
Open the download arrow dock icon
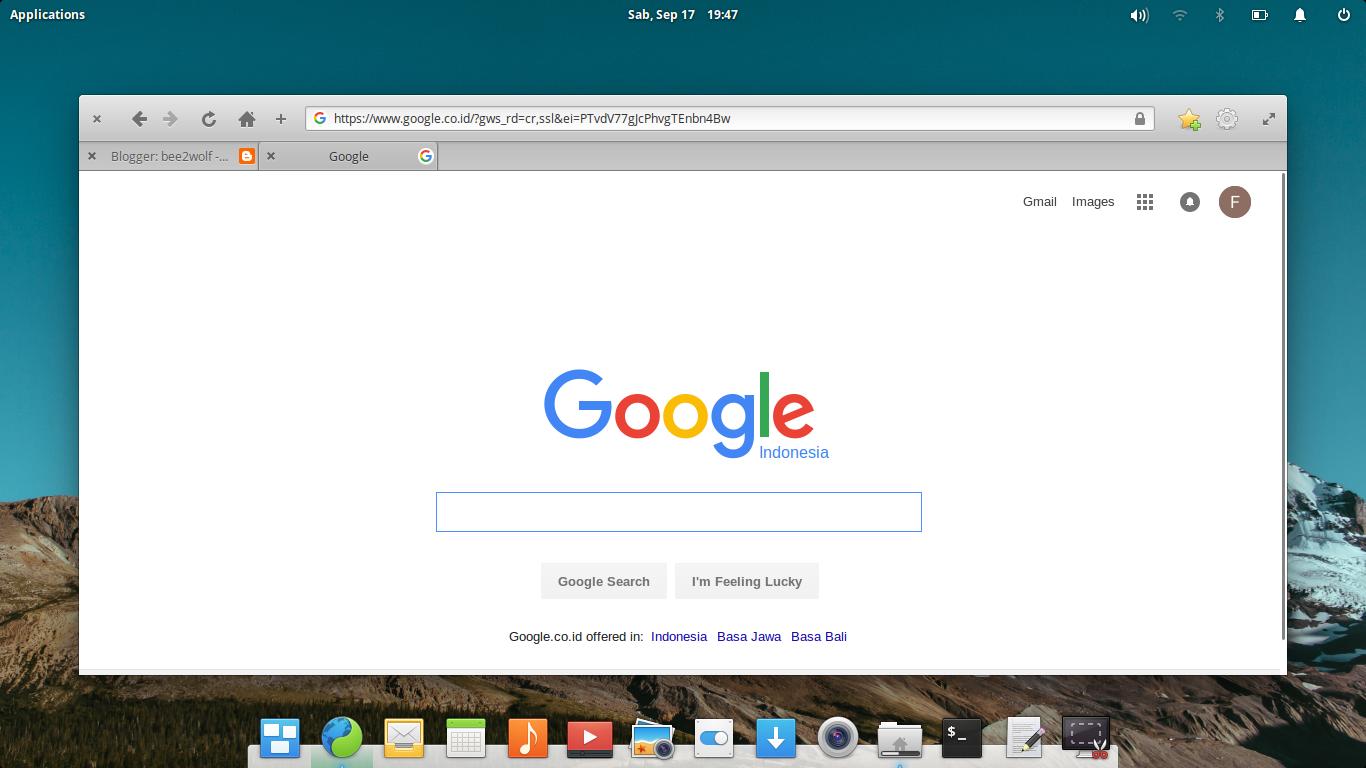776,739
